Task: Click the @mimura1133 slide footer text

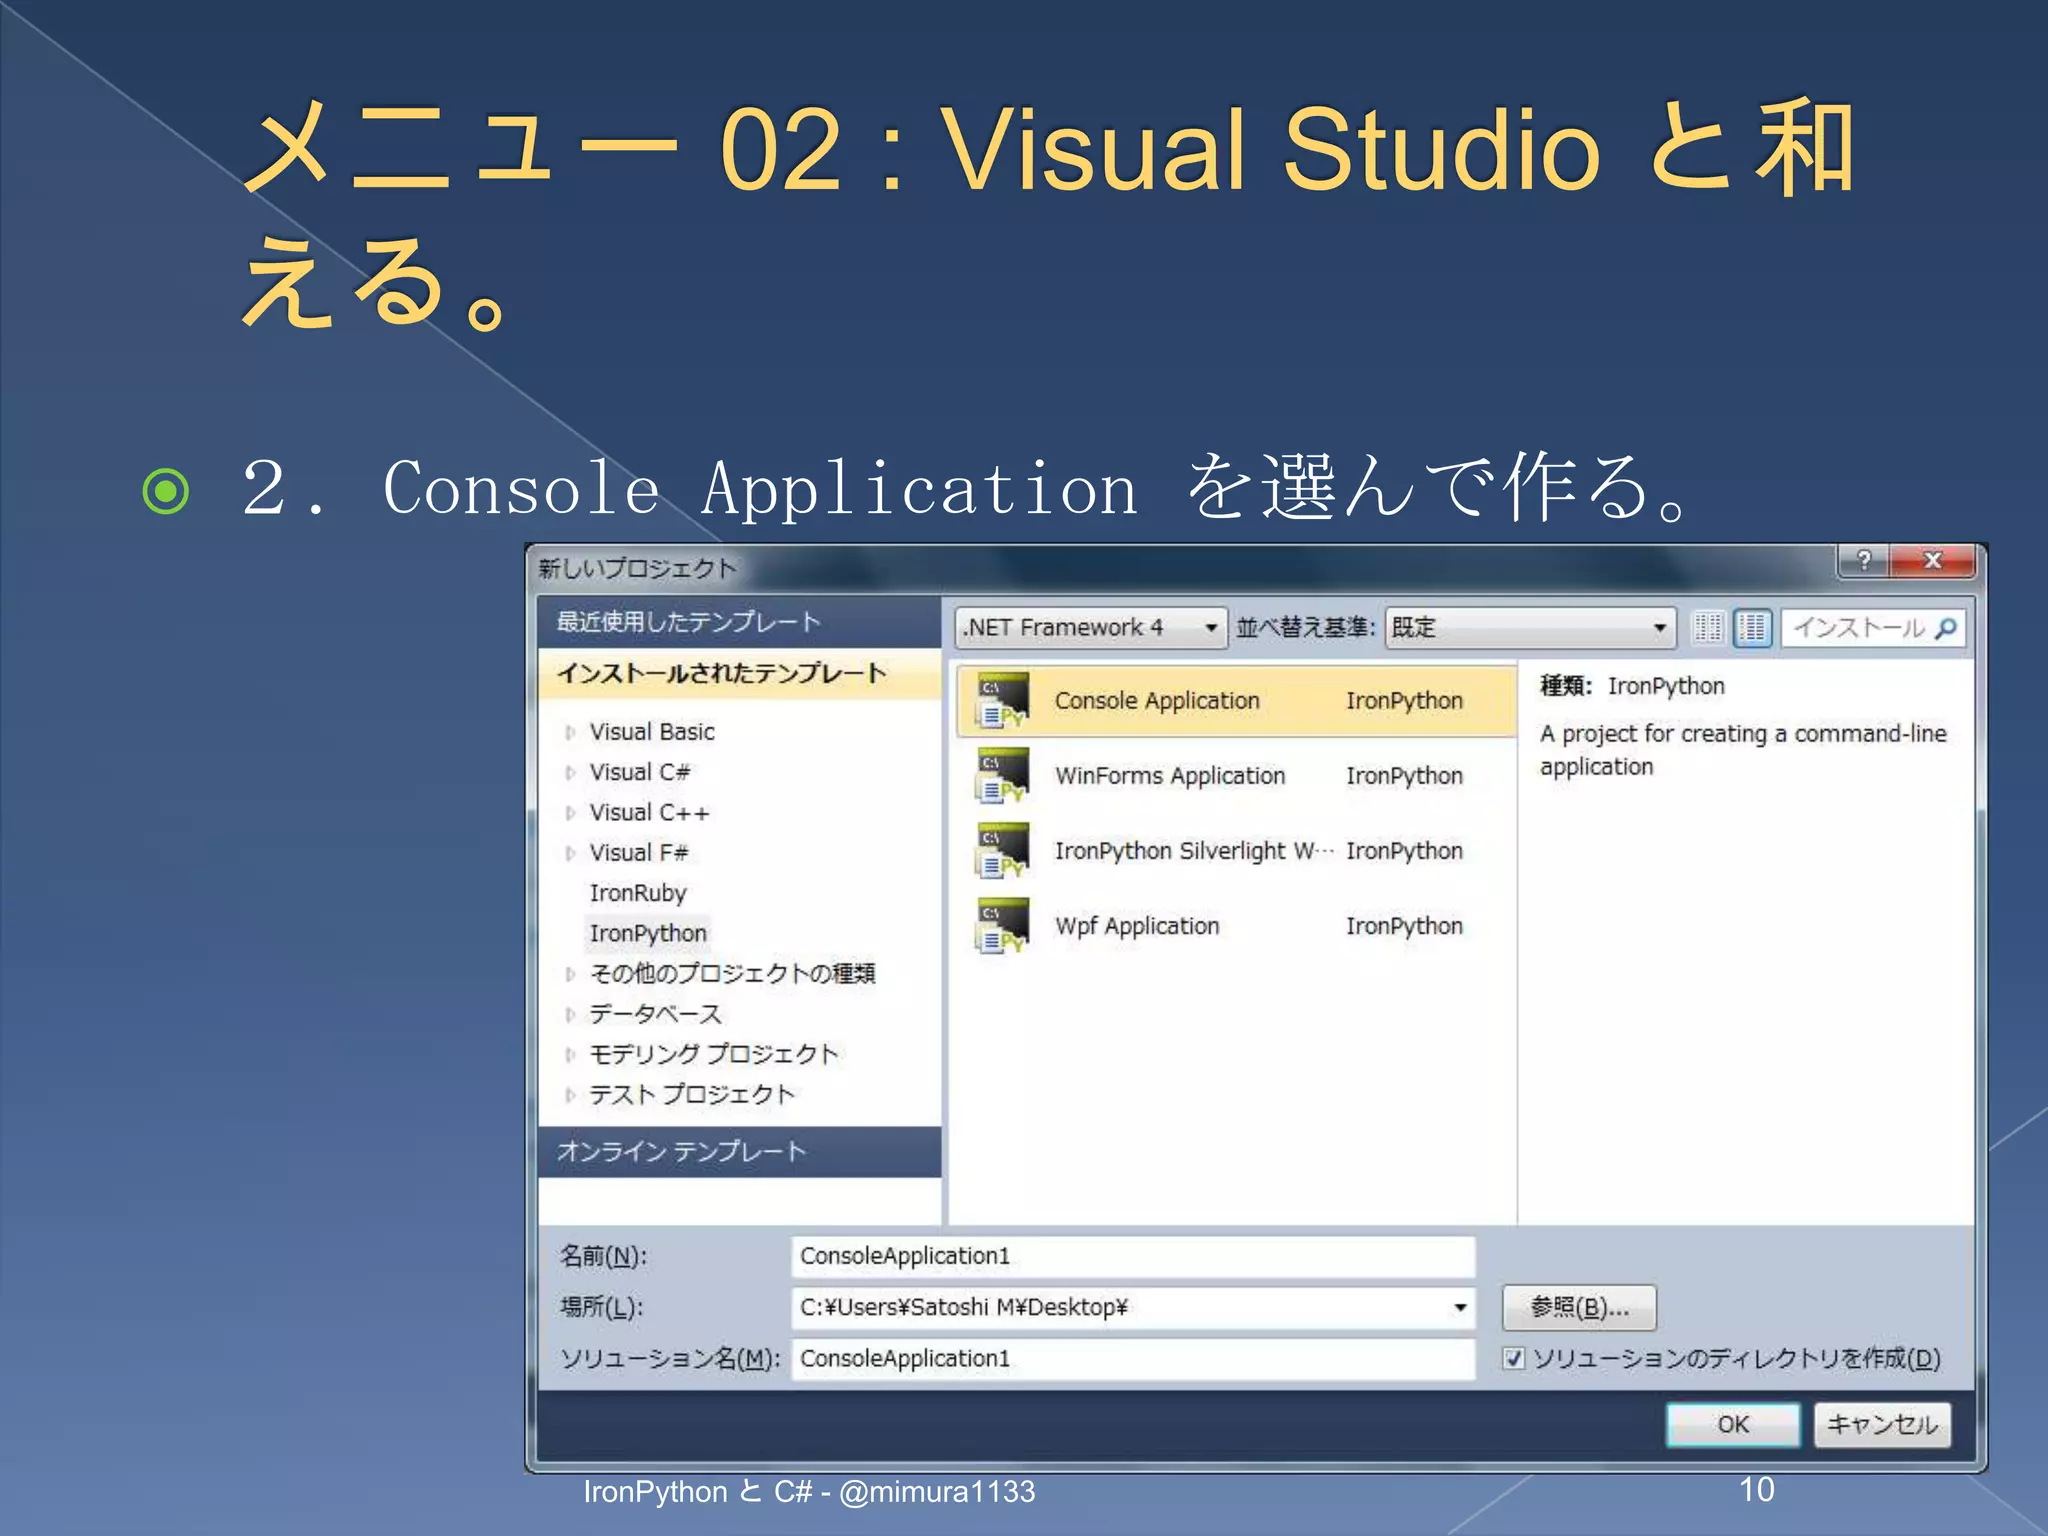Action: (x=937, y=1492)
